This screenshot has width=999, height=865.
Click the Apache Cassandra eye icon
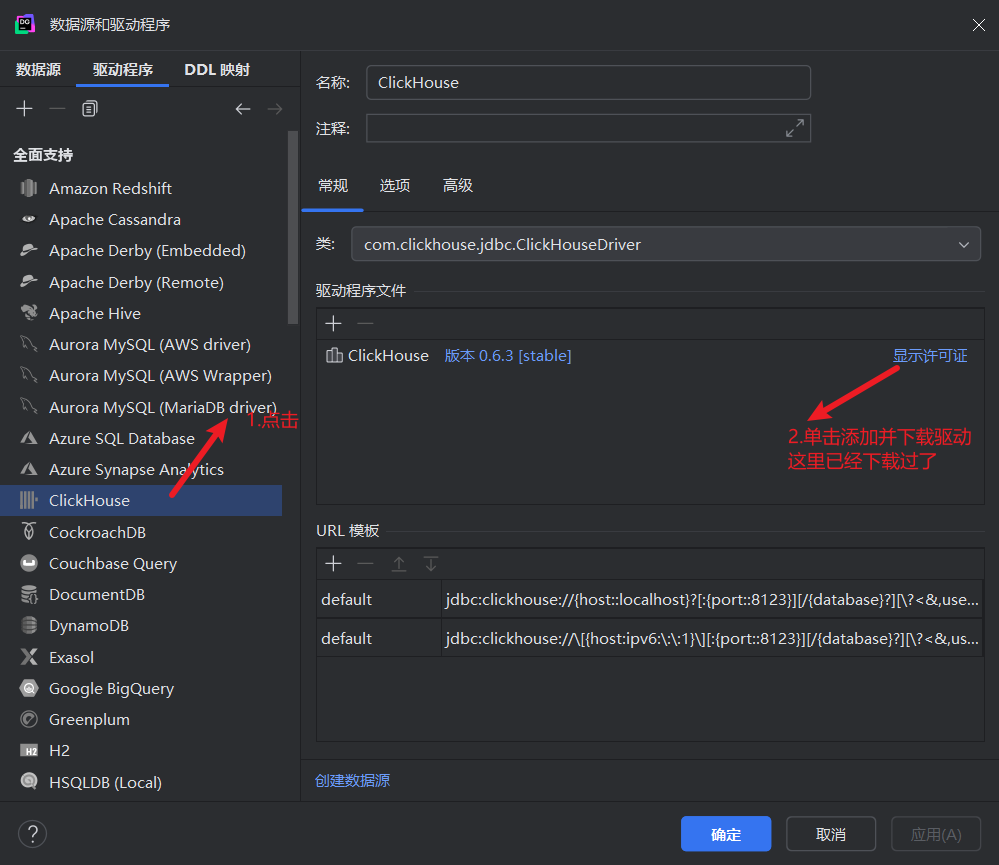click(x=29, y=219)
